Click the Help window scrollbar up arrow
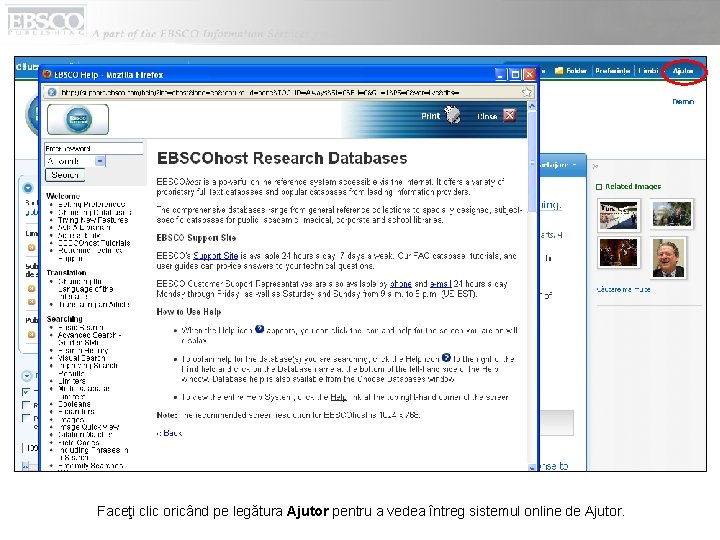 (x=532, y=106)
